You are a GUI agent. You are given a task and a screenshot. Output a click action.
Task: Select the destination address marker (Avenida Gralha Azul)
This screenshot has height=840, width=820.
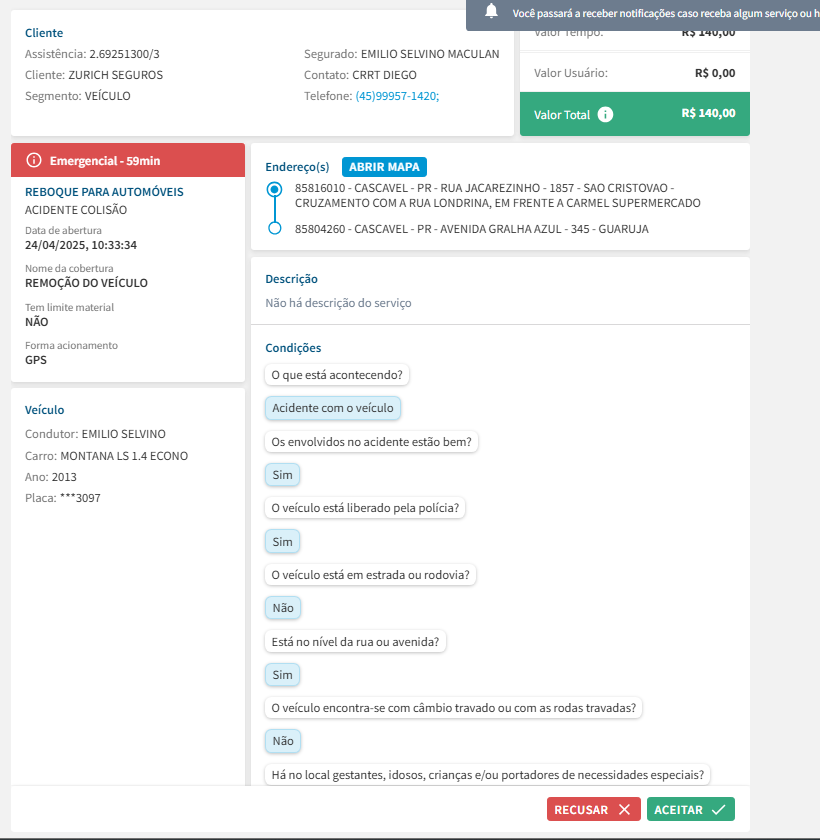pyautogui.click(x=275, y=229)
